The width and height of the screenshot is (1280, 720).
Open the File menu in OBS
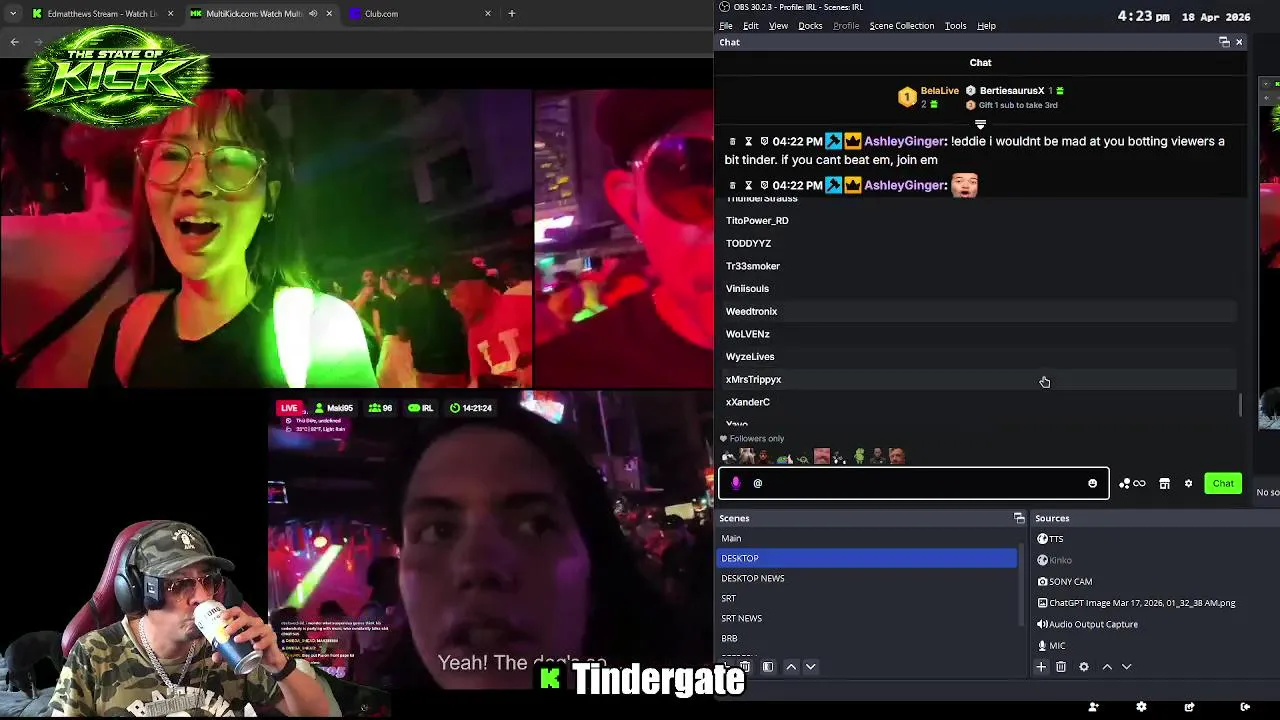click(x=726, y=26)
